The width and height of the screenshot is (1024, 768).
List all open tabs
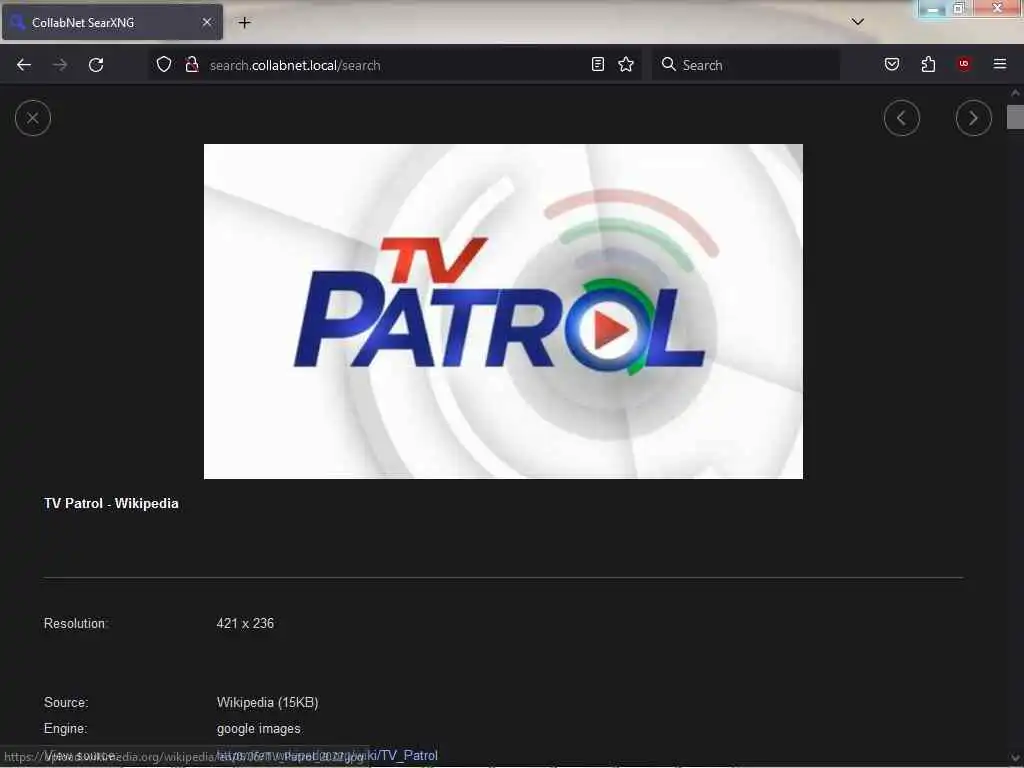point(857,22)
